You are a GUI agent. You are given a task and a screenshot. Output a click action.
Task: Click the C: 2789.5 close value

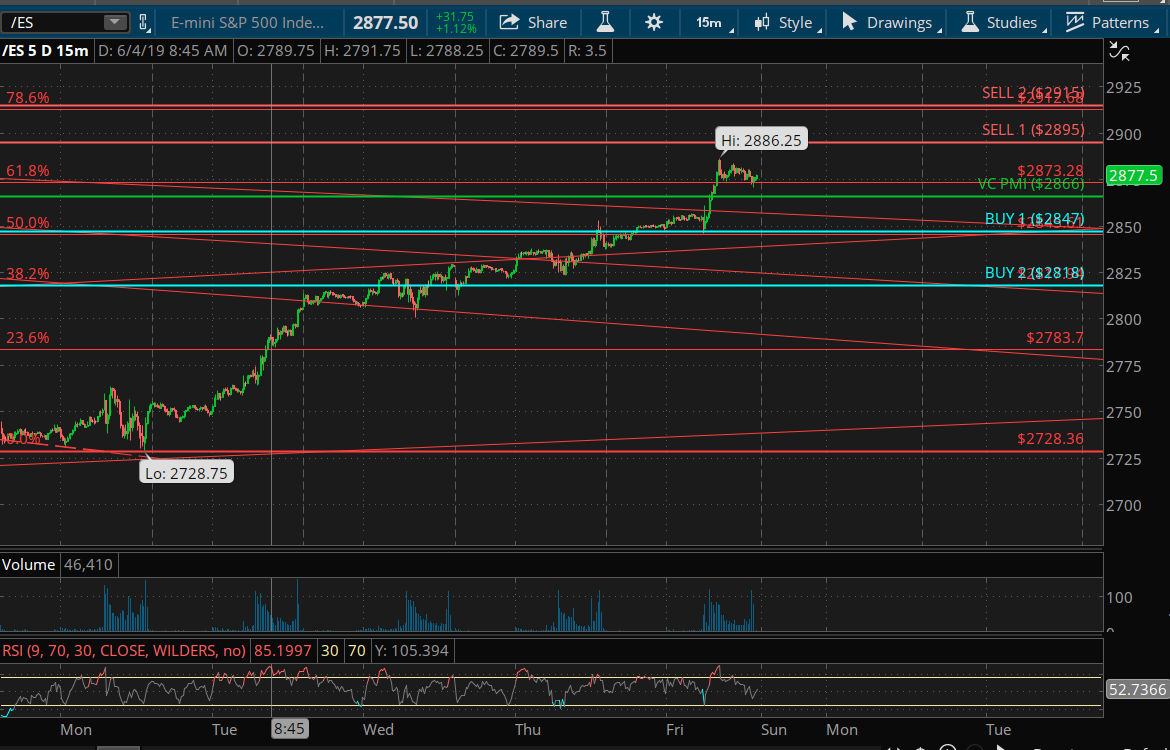pyautogui.click(x=524, y=51)
